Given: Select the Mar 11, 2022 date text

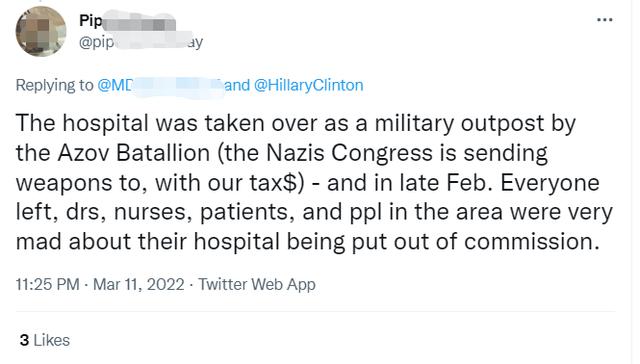Looking at the screenshot, I should [139, 284].
